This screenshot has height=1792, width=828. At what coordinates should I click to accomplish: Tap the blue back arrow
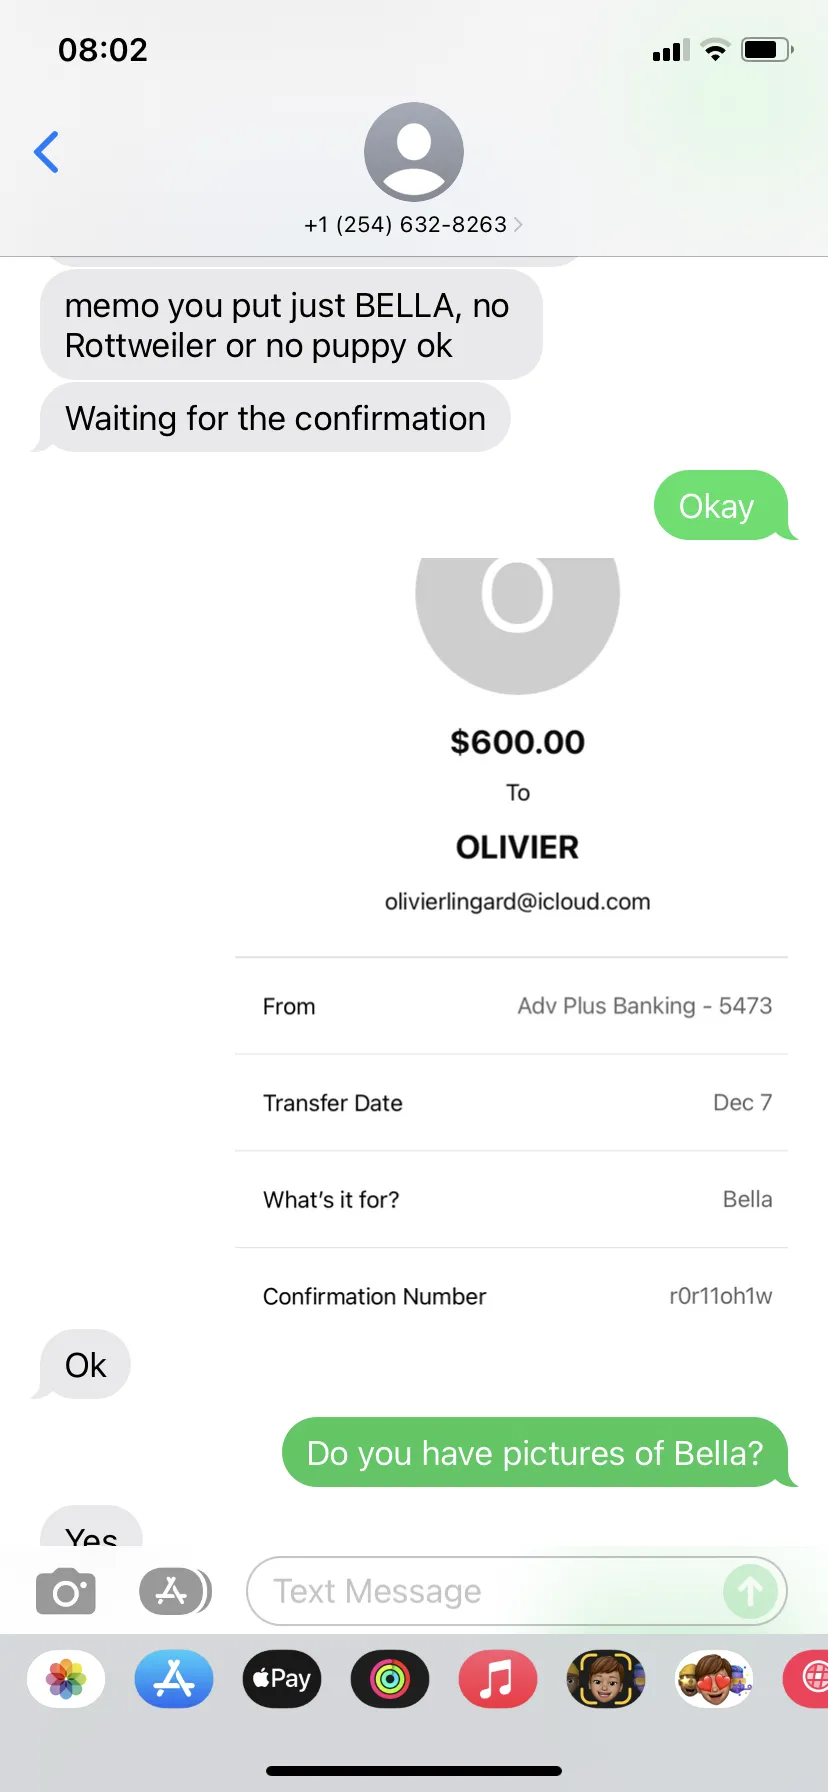[46, 152]
